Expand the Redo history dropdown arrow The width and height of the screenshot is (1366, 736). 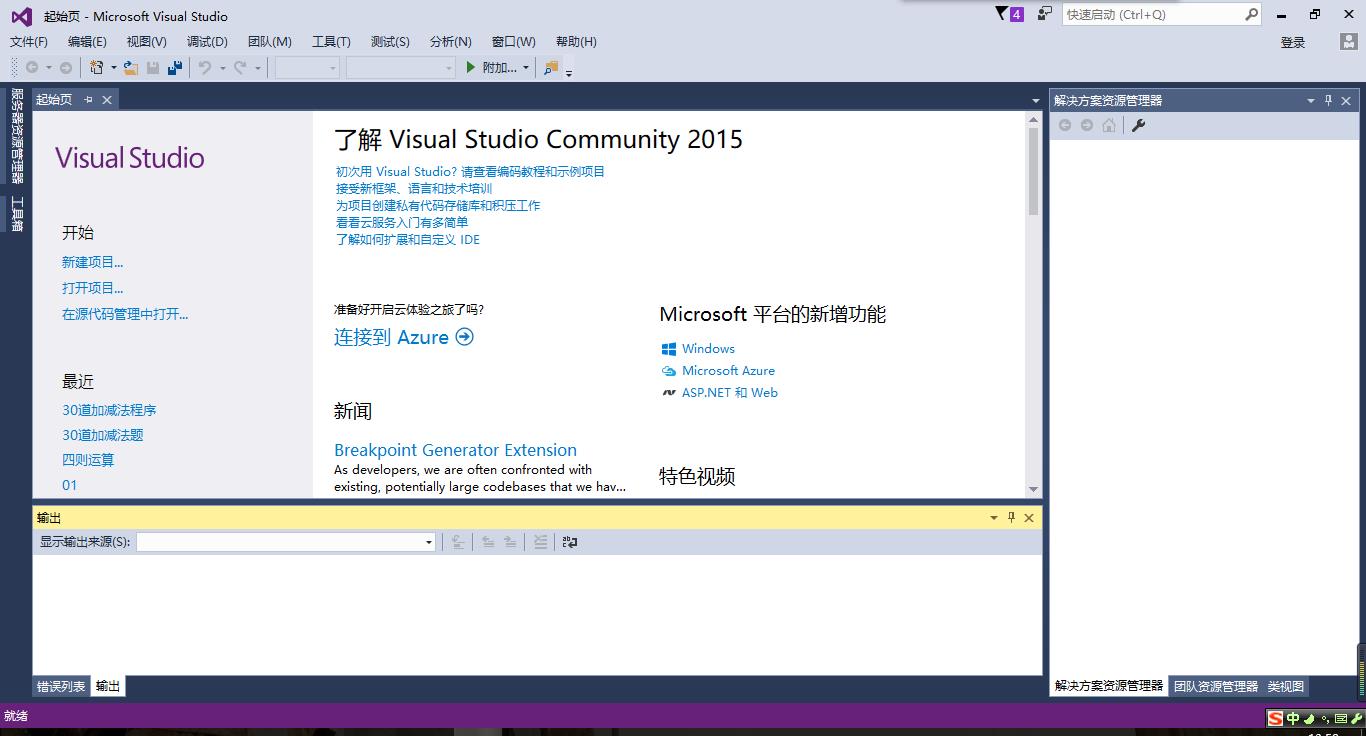point(257,68)
